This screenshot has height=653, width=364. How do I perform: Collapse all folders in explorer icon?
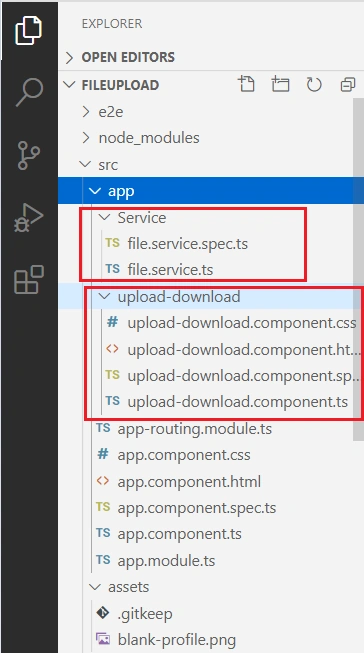click(348, 84)
